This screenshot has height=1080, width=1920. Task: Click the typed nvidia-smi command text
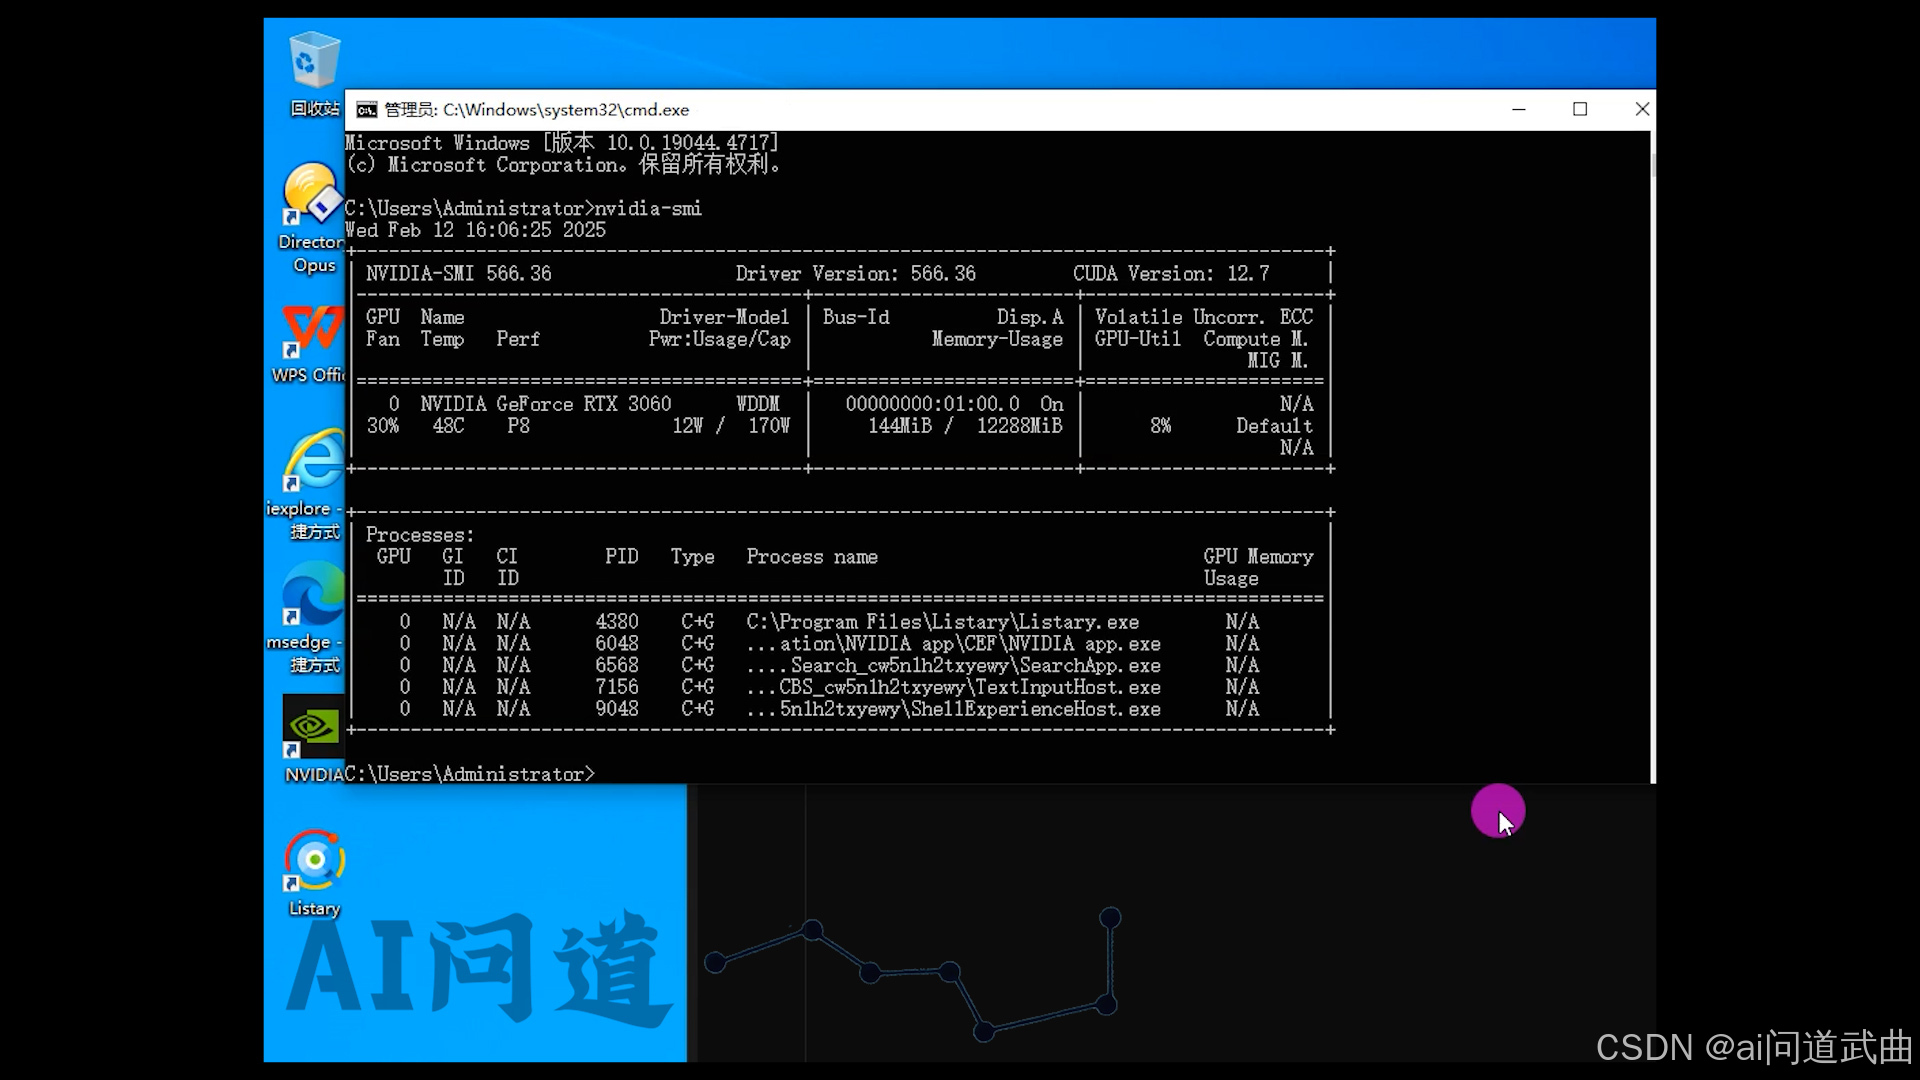click(x=648, y=208)
